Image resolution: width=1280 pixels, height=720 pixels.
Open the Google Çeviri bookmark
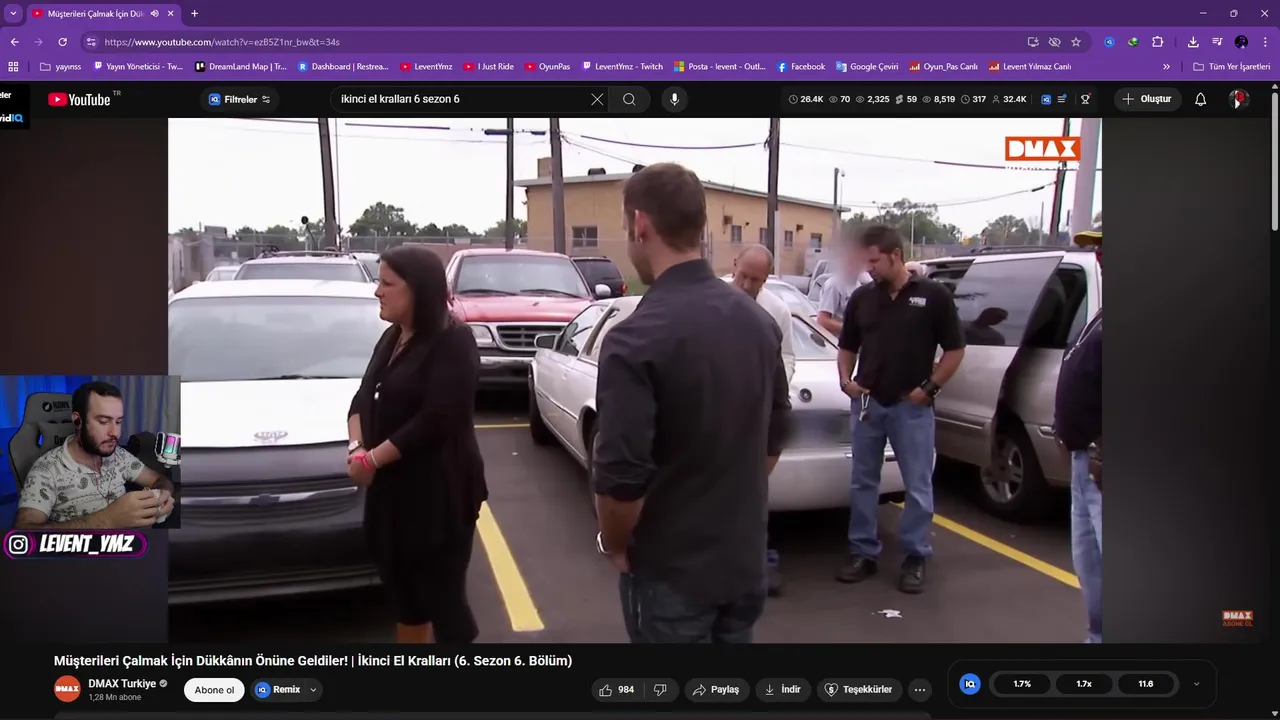click(867, 67)
